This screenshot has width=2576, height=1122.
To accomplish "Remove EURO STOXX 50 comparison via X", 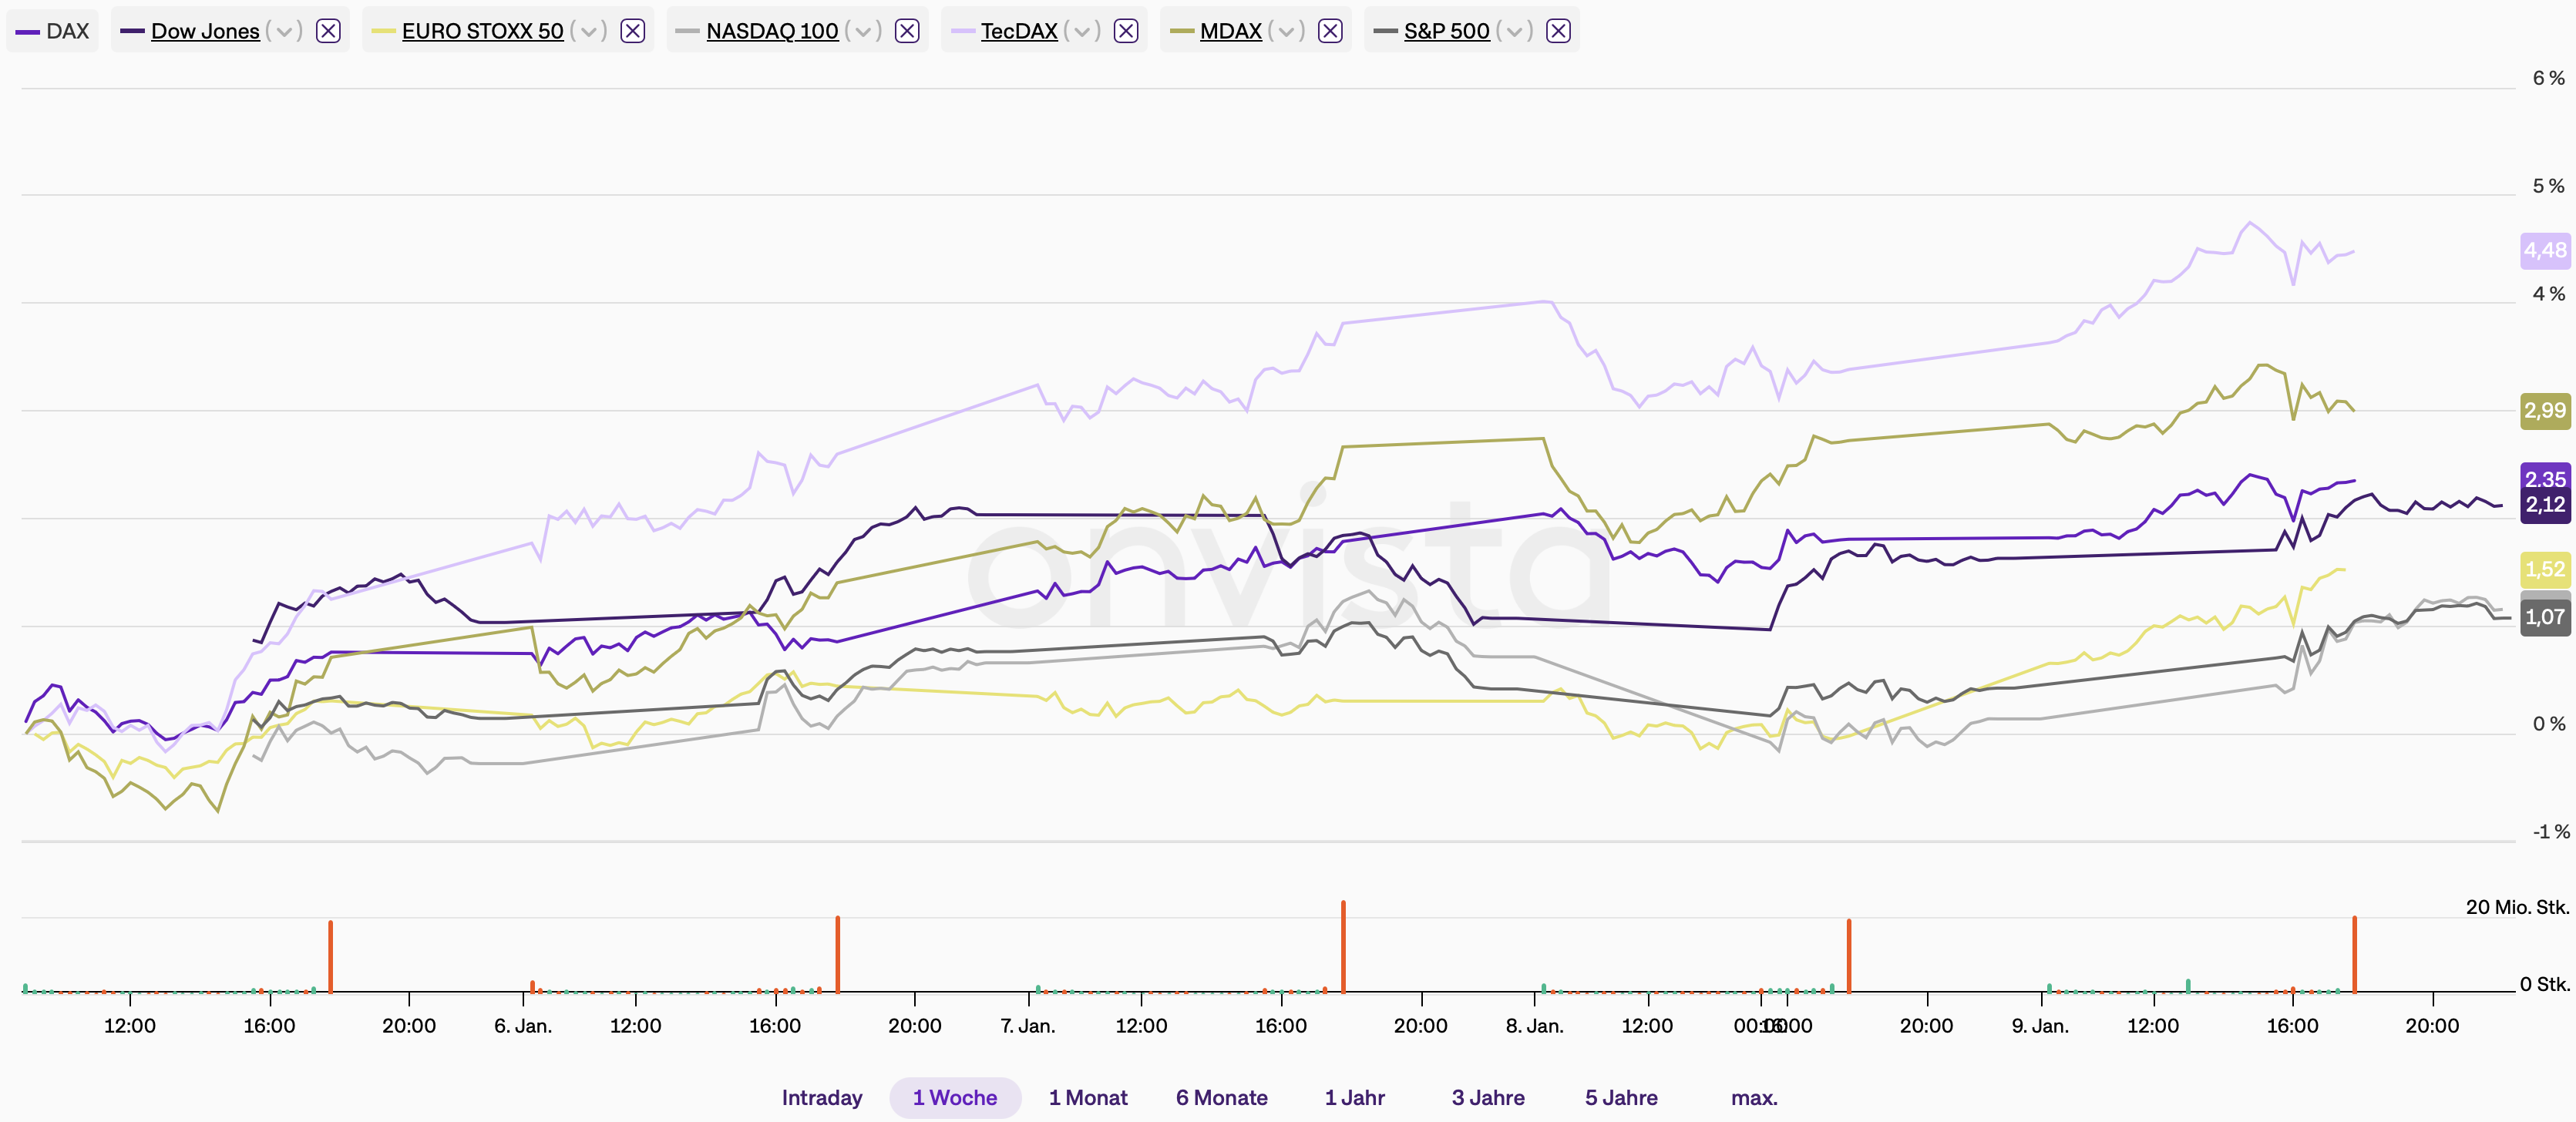I will click(632, 31).
